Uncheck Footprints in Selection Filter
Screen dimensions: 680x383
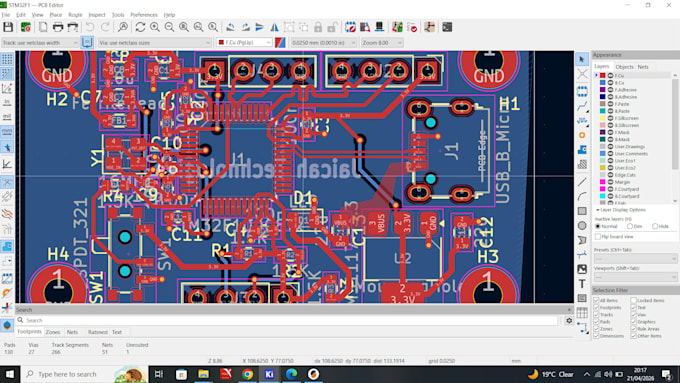click(x=596, y=308)
